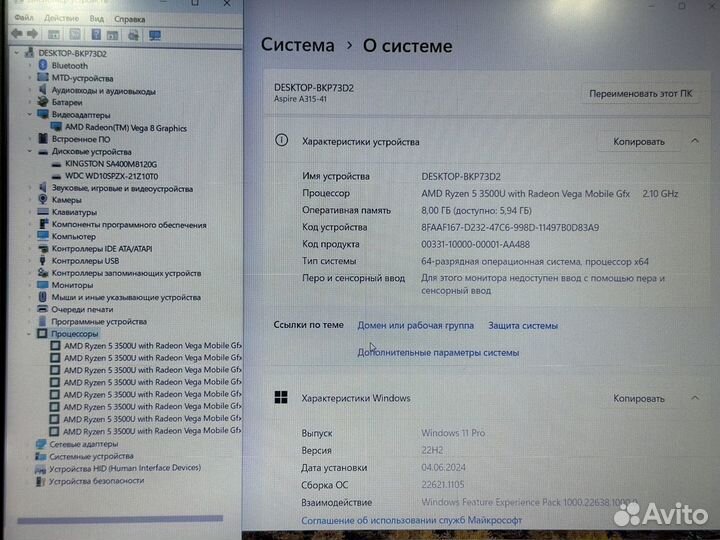Image resolution: width=720 pixels, height=540 pixels.
Task: Select Контроллеры IDE ATA/ATAPI category
Action: tap(102, 248)
